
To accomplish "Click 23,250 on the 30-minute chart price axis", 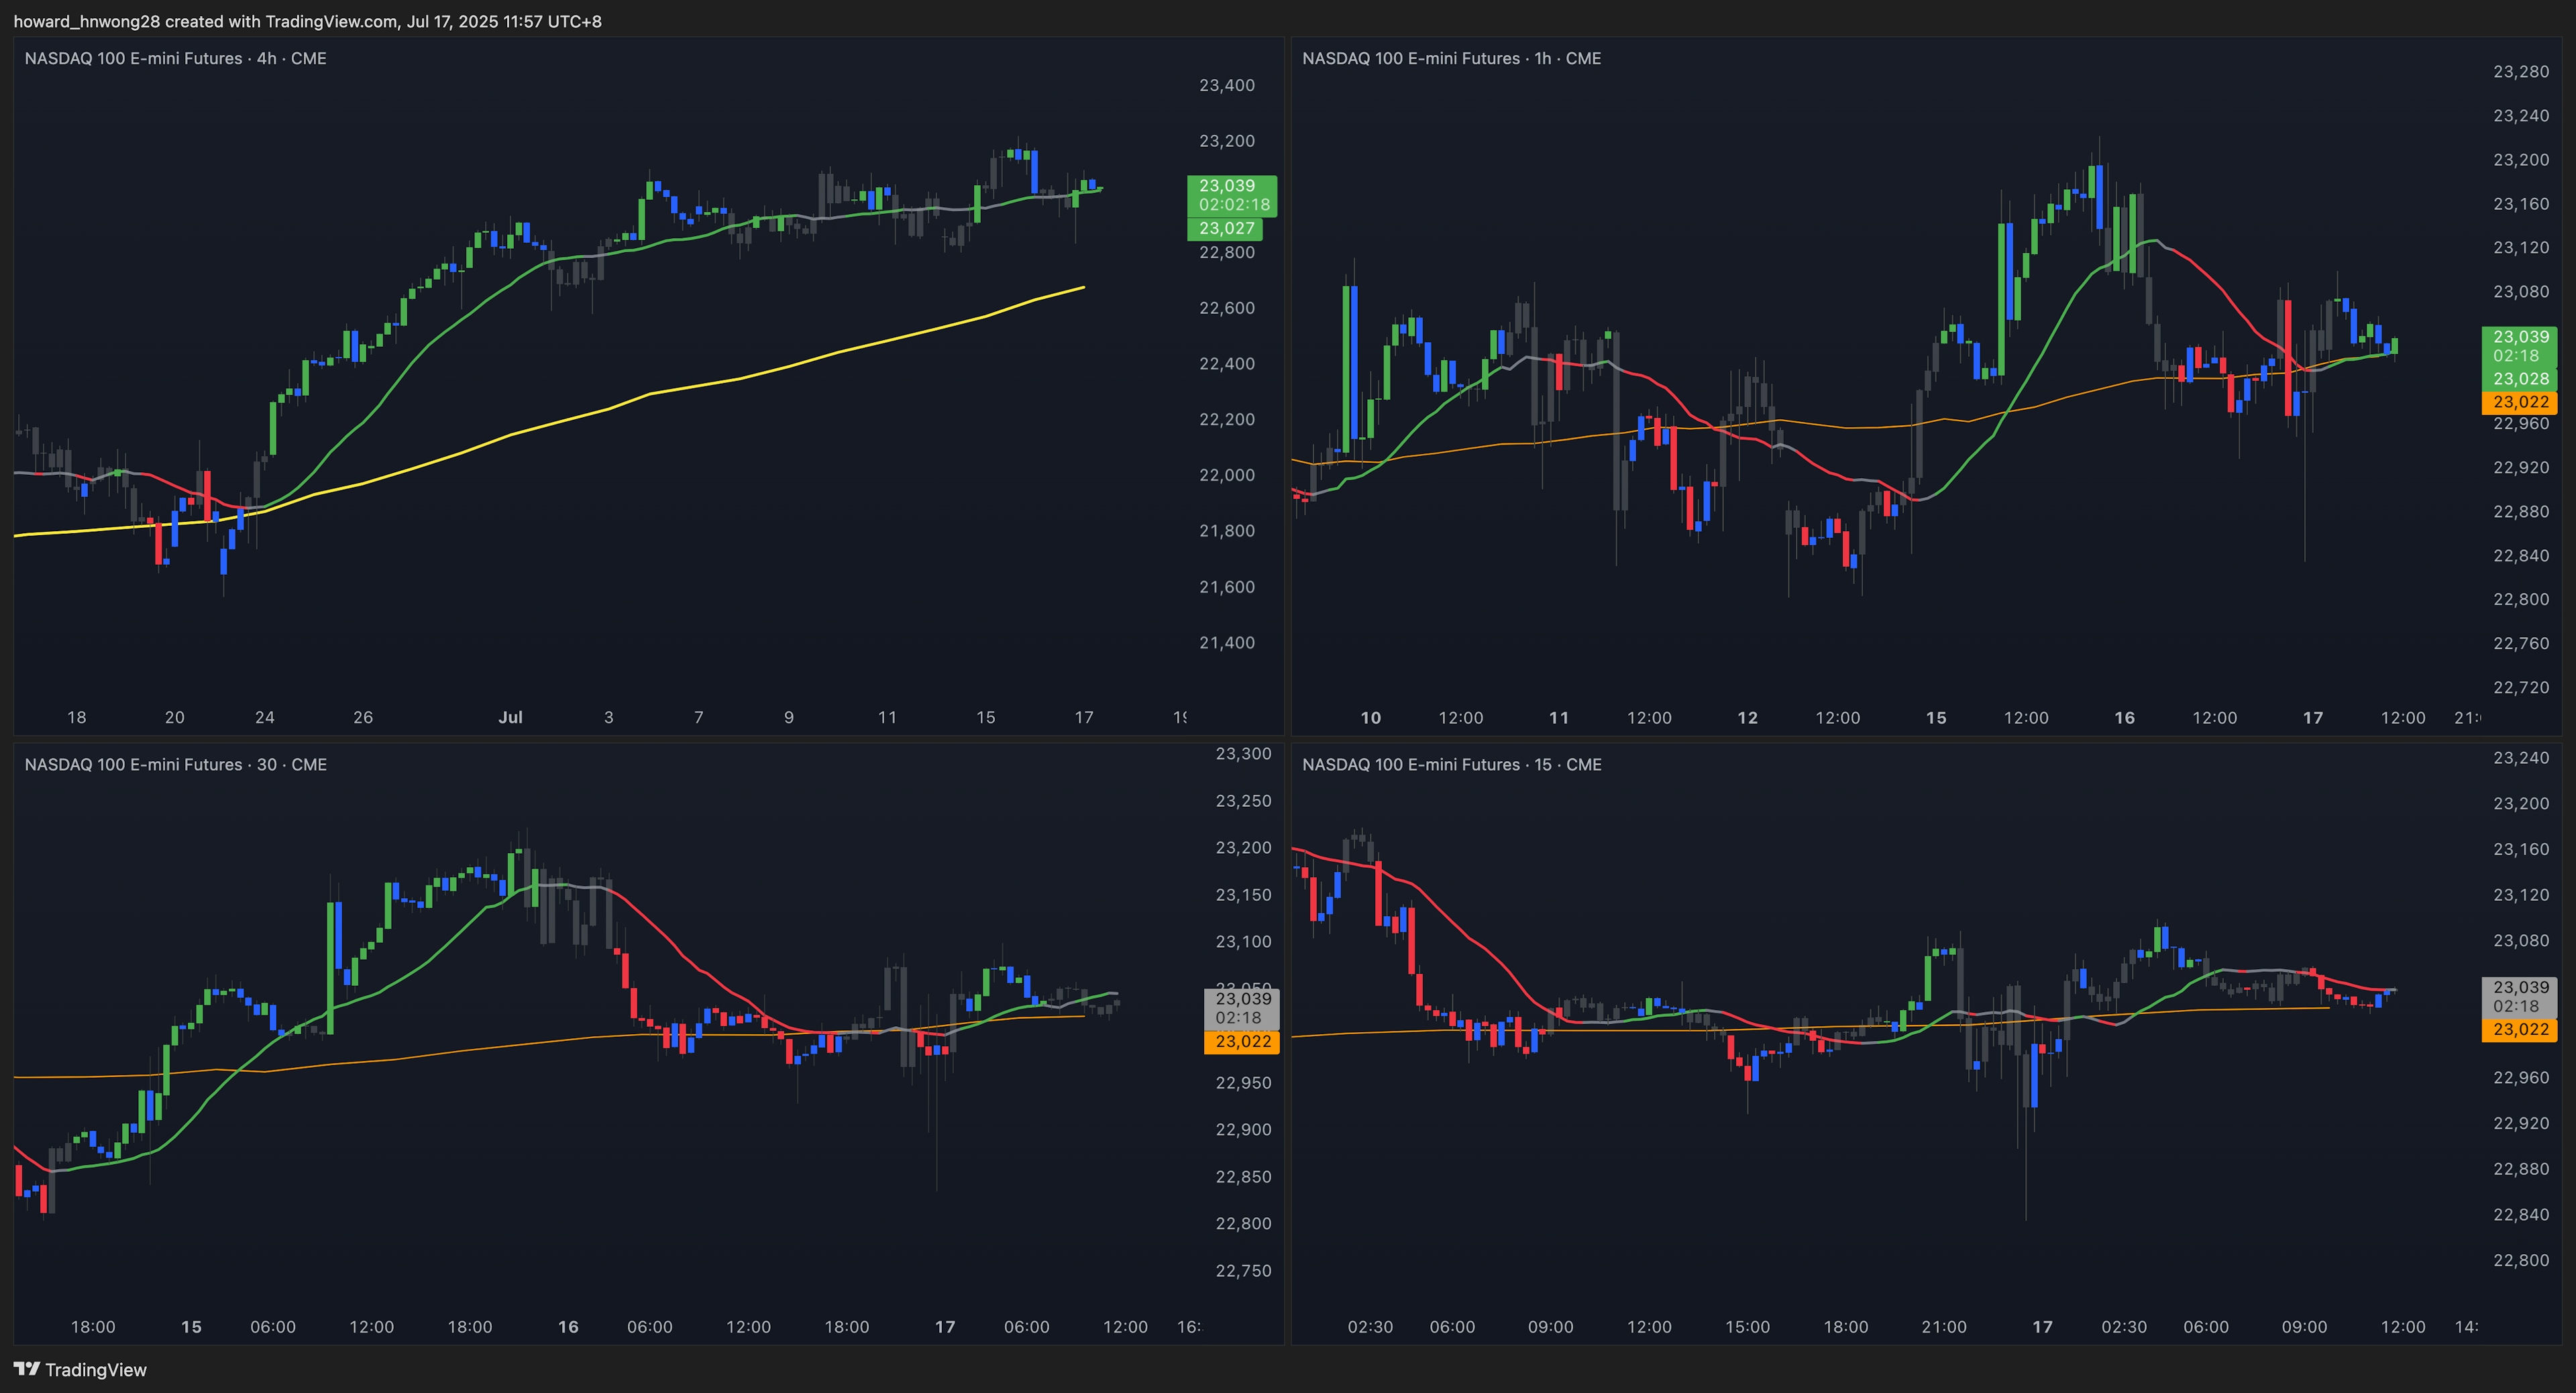I will tap(1243, 801).
